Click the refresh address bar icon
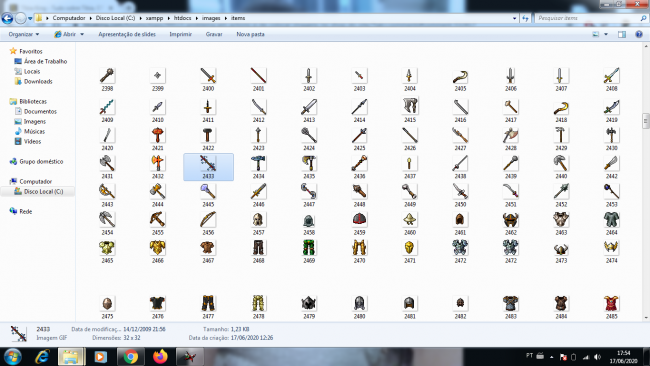 [526, 18]
